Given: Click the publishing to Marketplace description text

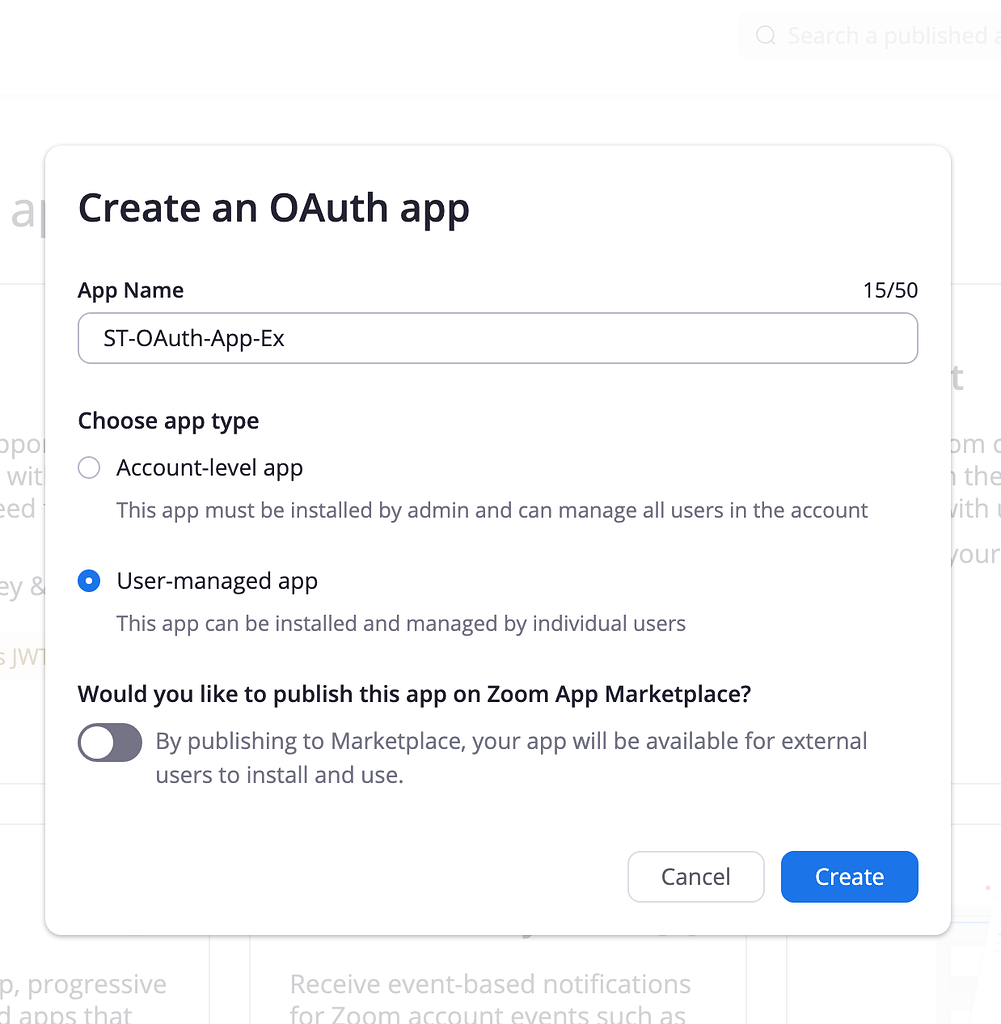Looking at the screenshot, I should (512, 758).
